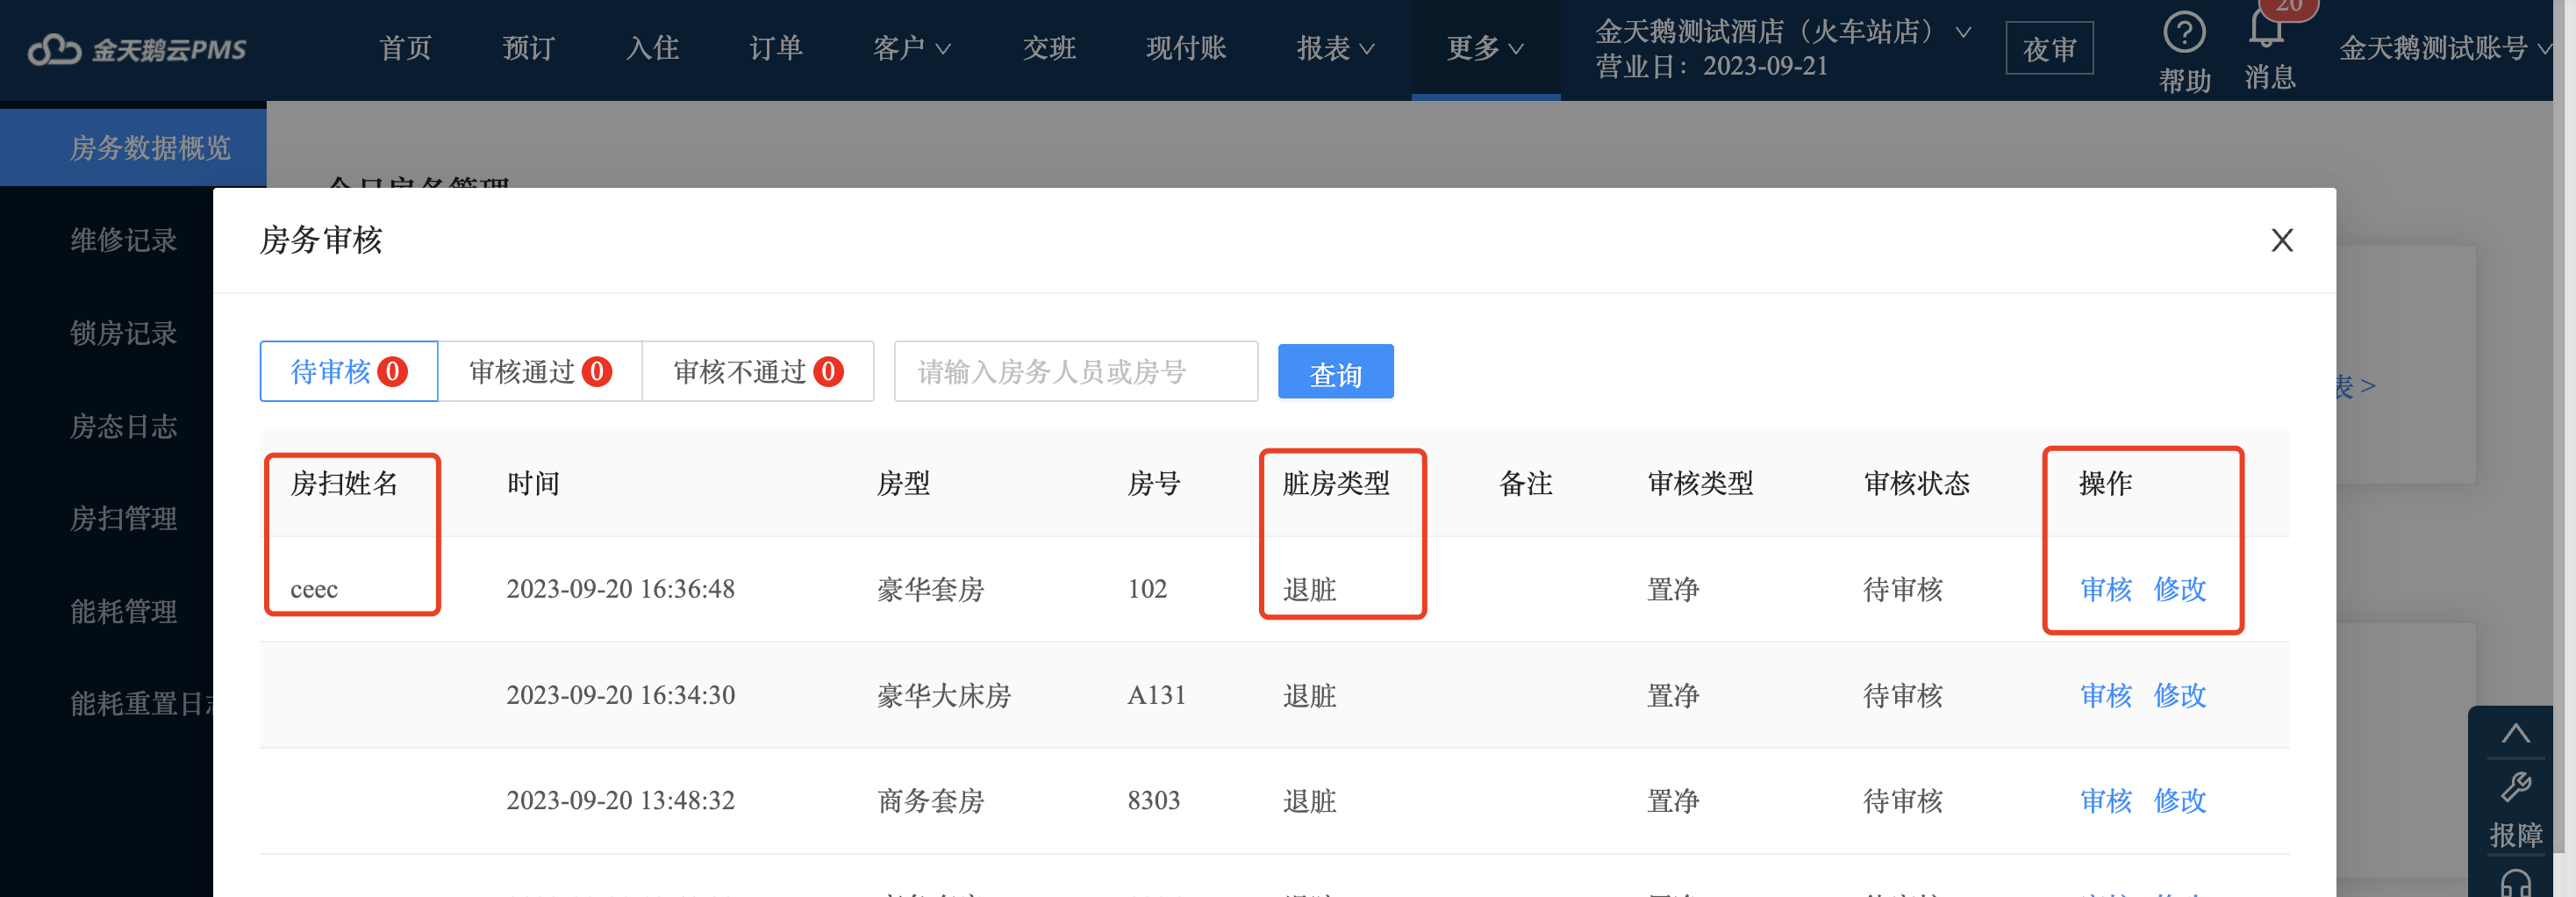Screen dimensions: 2576x897
Task: Click 修改 for room 8303
Action: tap(2180, 800)
